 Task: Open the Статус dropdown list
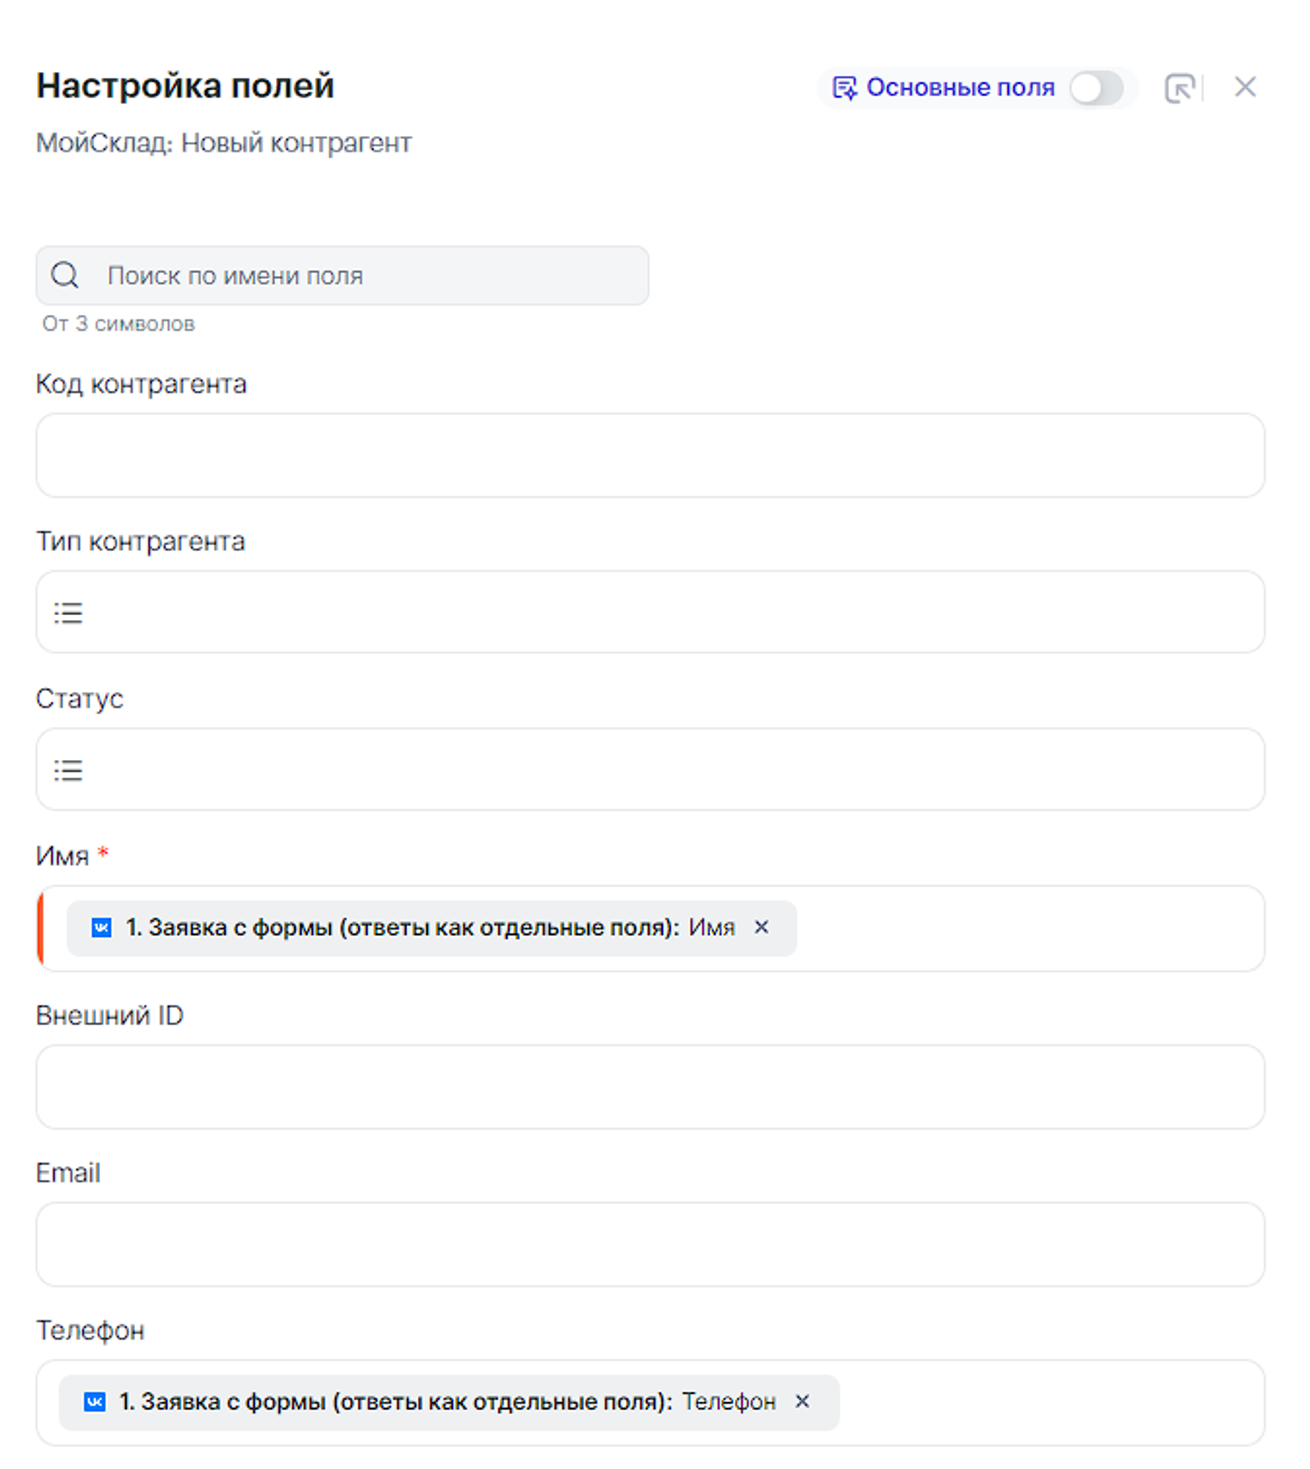pos(650,769)
